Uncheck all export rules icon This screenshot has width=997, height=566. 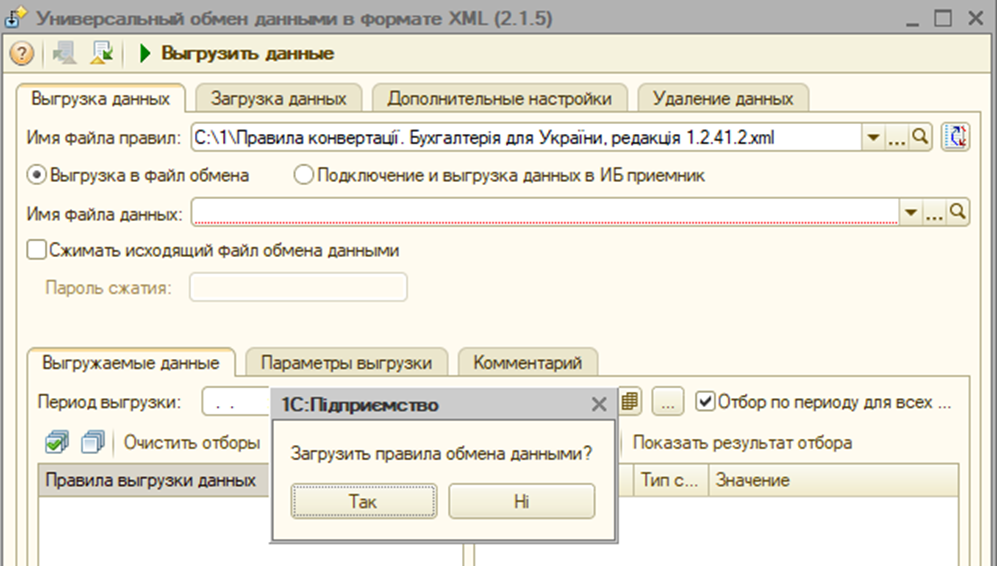[93, 442]
